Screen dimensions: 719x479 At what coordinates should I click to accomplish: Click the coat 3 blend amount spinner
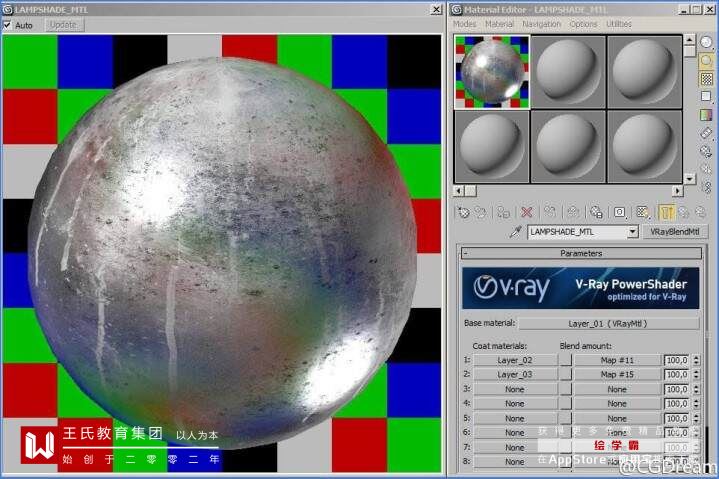point(696,389)
